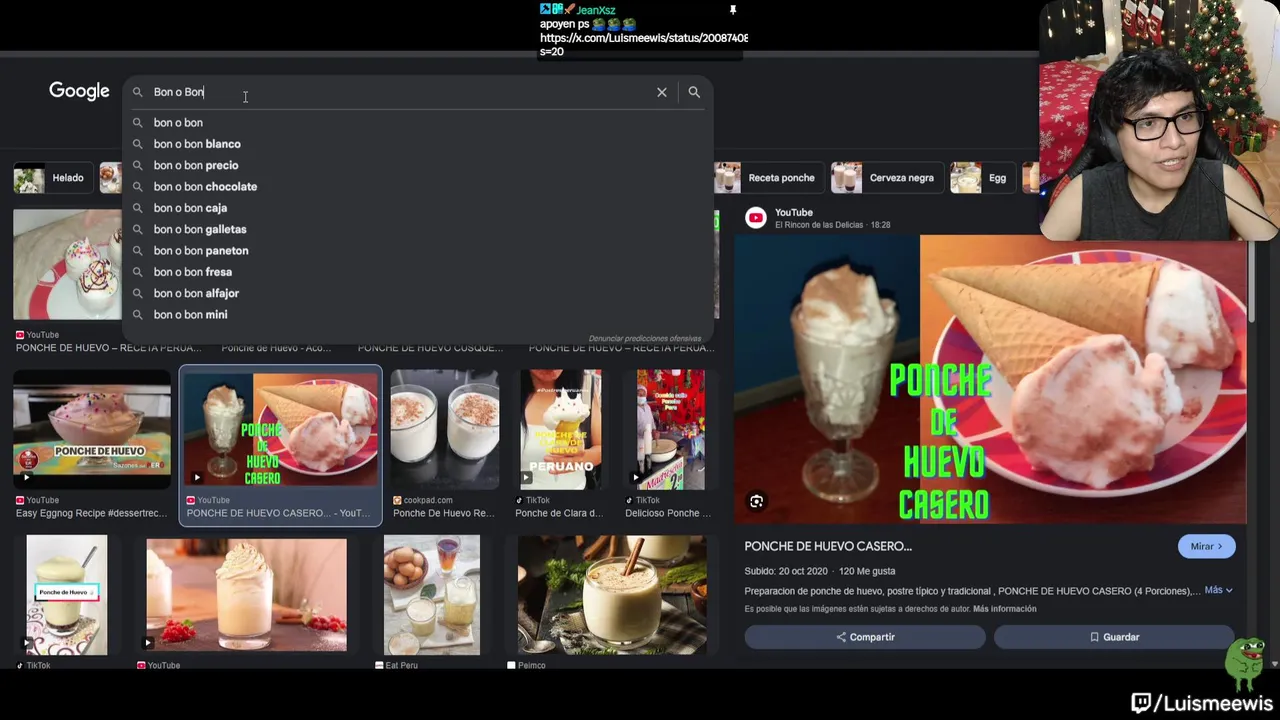
Task: Click the Google Lens icon on preview image
Action: [757, 501]
